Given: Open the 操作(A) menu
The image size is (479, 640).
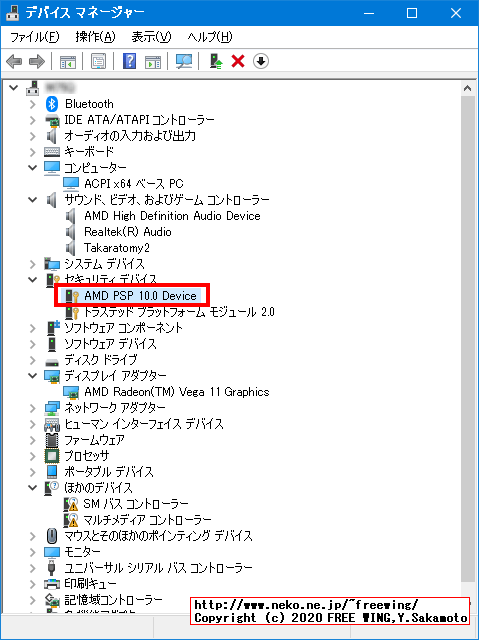Looking at the screenshot, I should tap(95, 37).
